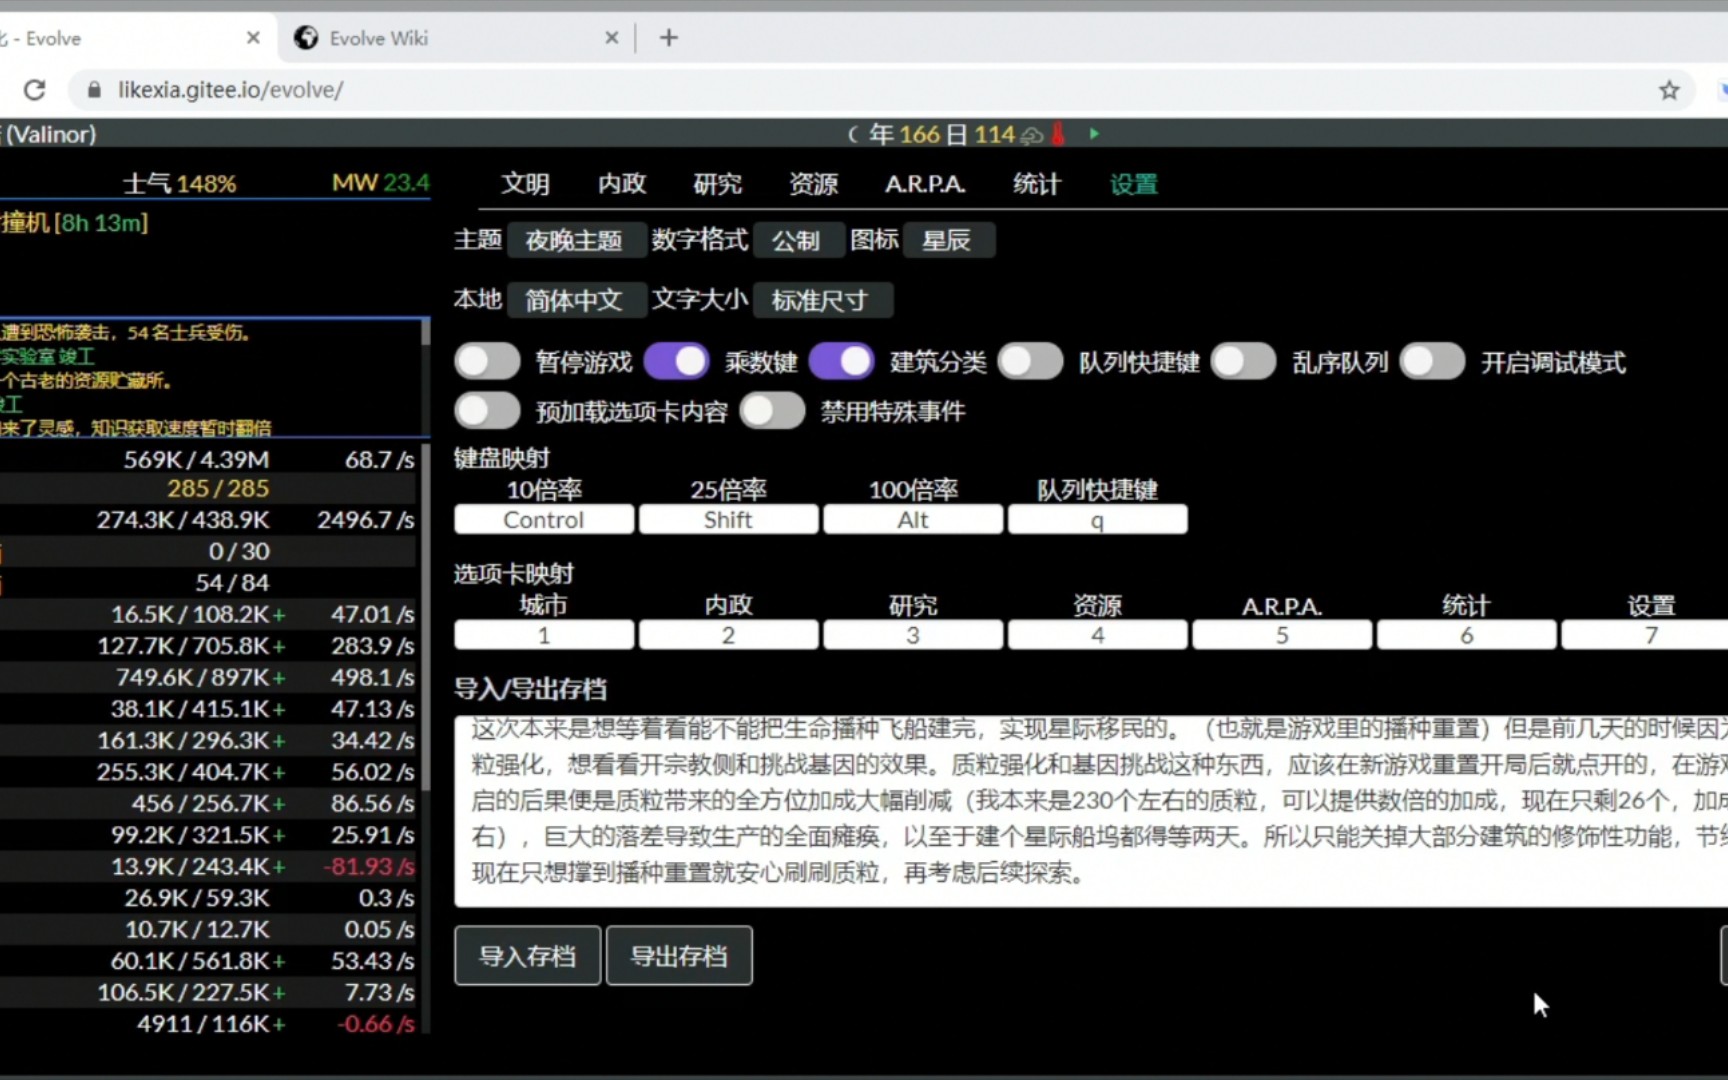
Task: Close the Evolve game tab
Action: (x=253, y=38)
